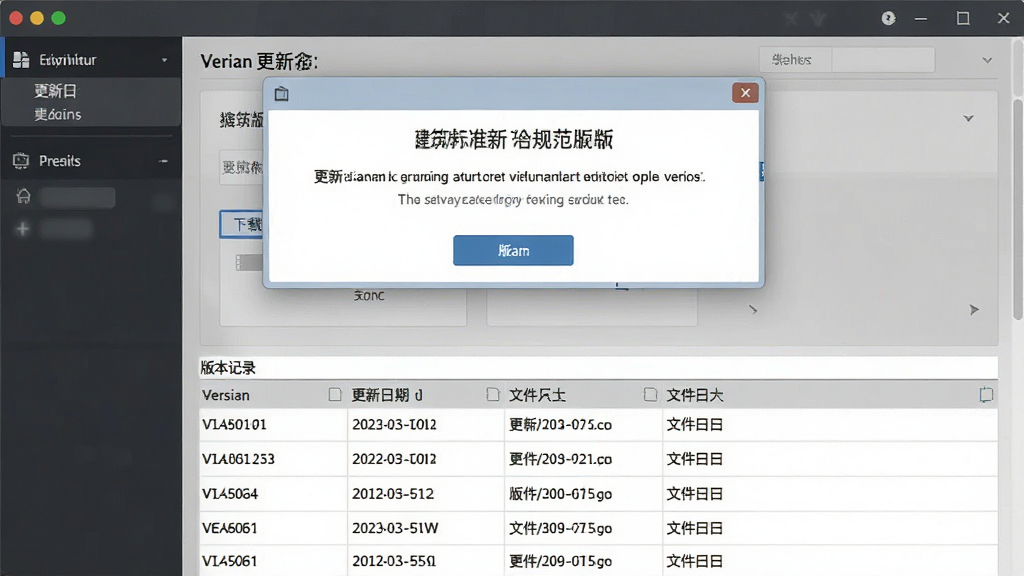Image resolution: width=1024 pixels, height=576 pixels.
Task: Select version row VEA6061
Action: (x=598, y=528)
